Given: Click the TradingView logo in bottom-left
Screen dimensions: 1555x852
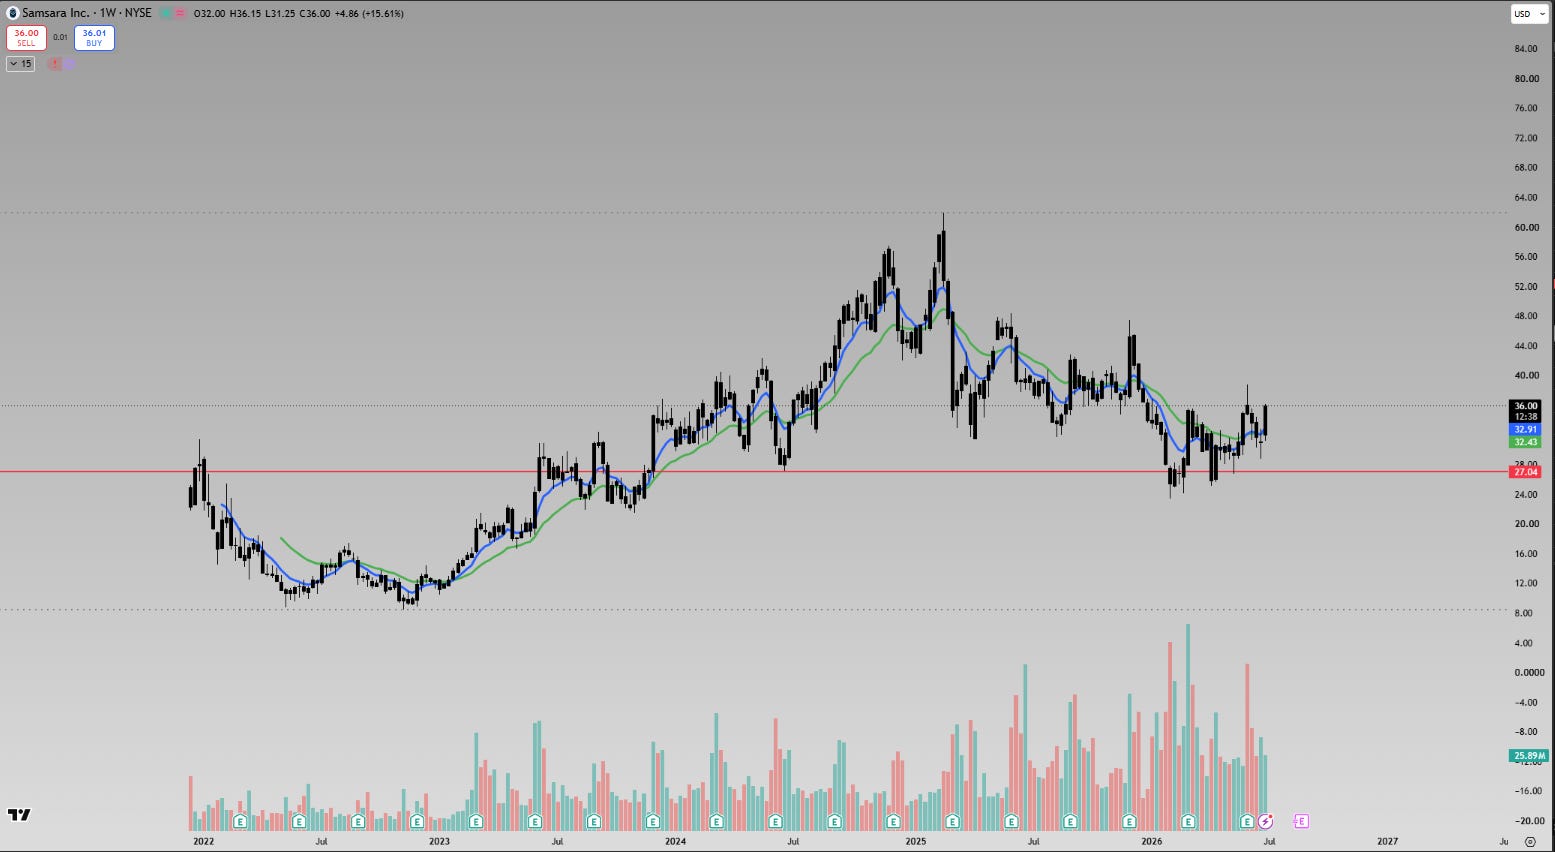Looking at the screenshot, I should pyautogui.click(x=19, y=815).
